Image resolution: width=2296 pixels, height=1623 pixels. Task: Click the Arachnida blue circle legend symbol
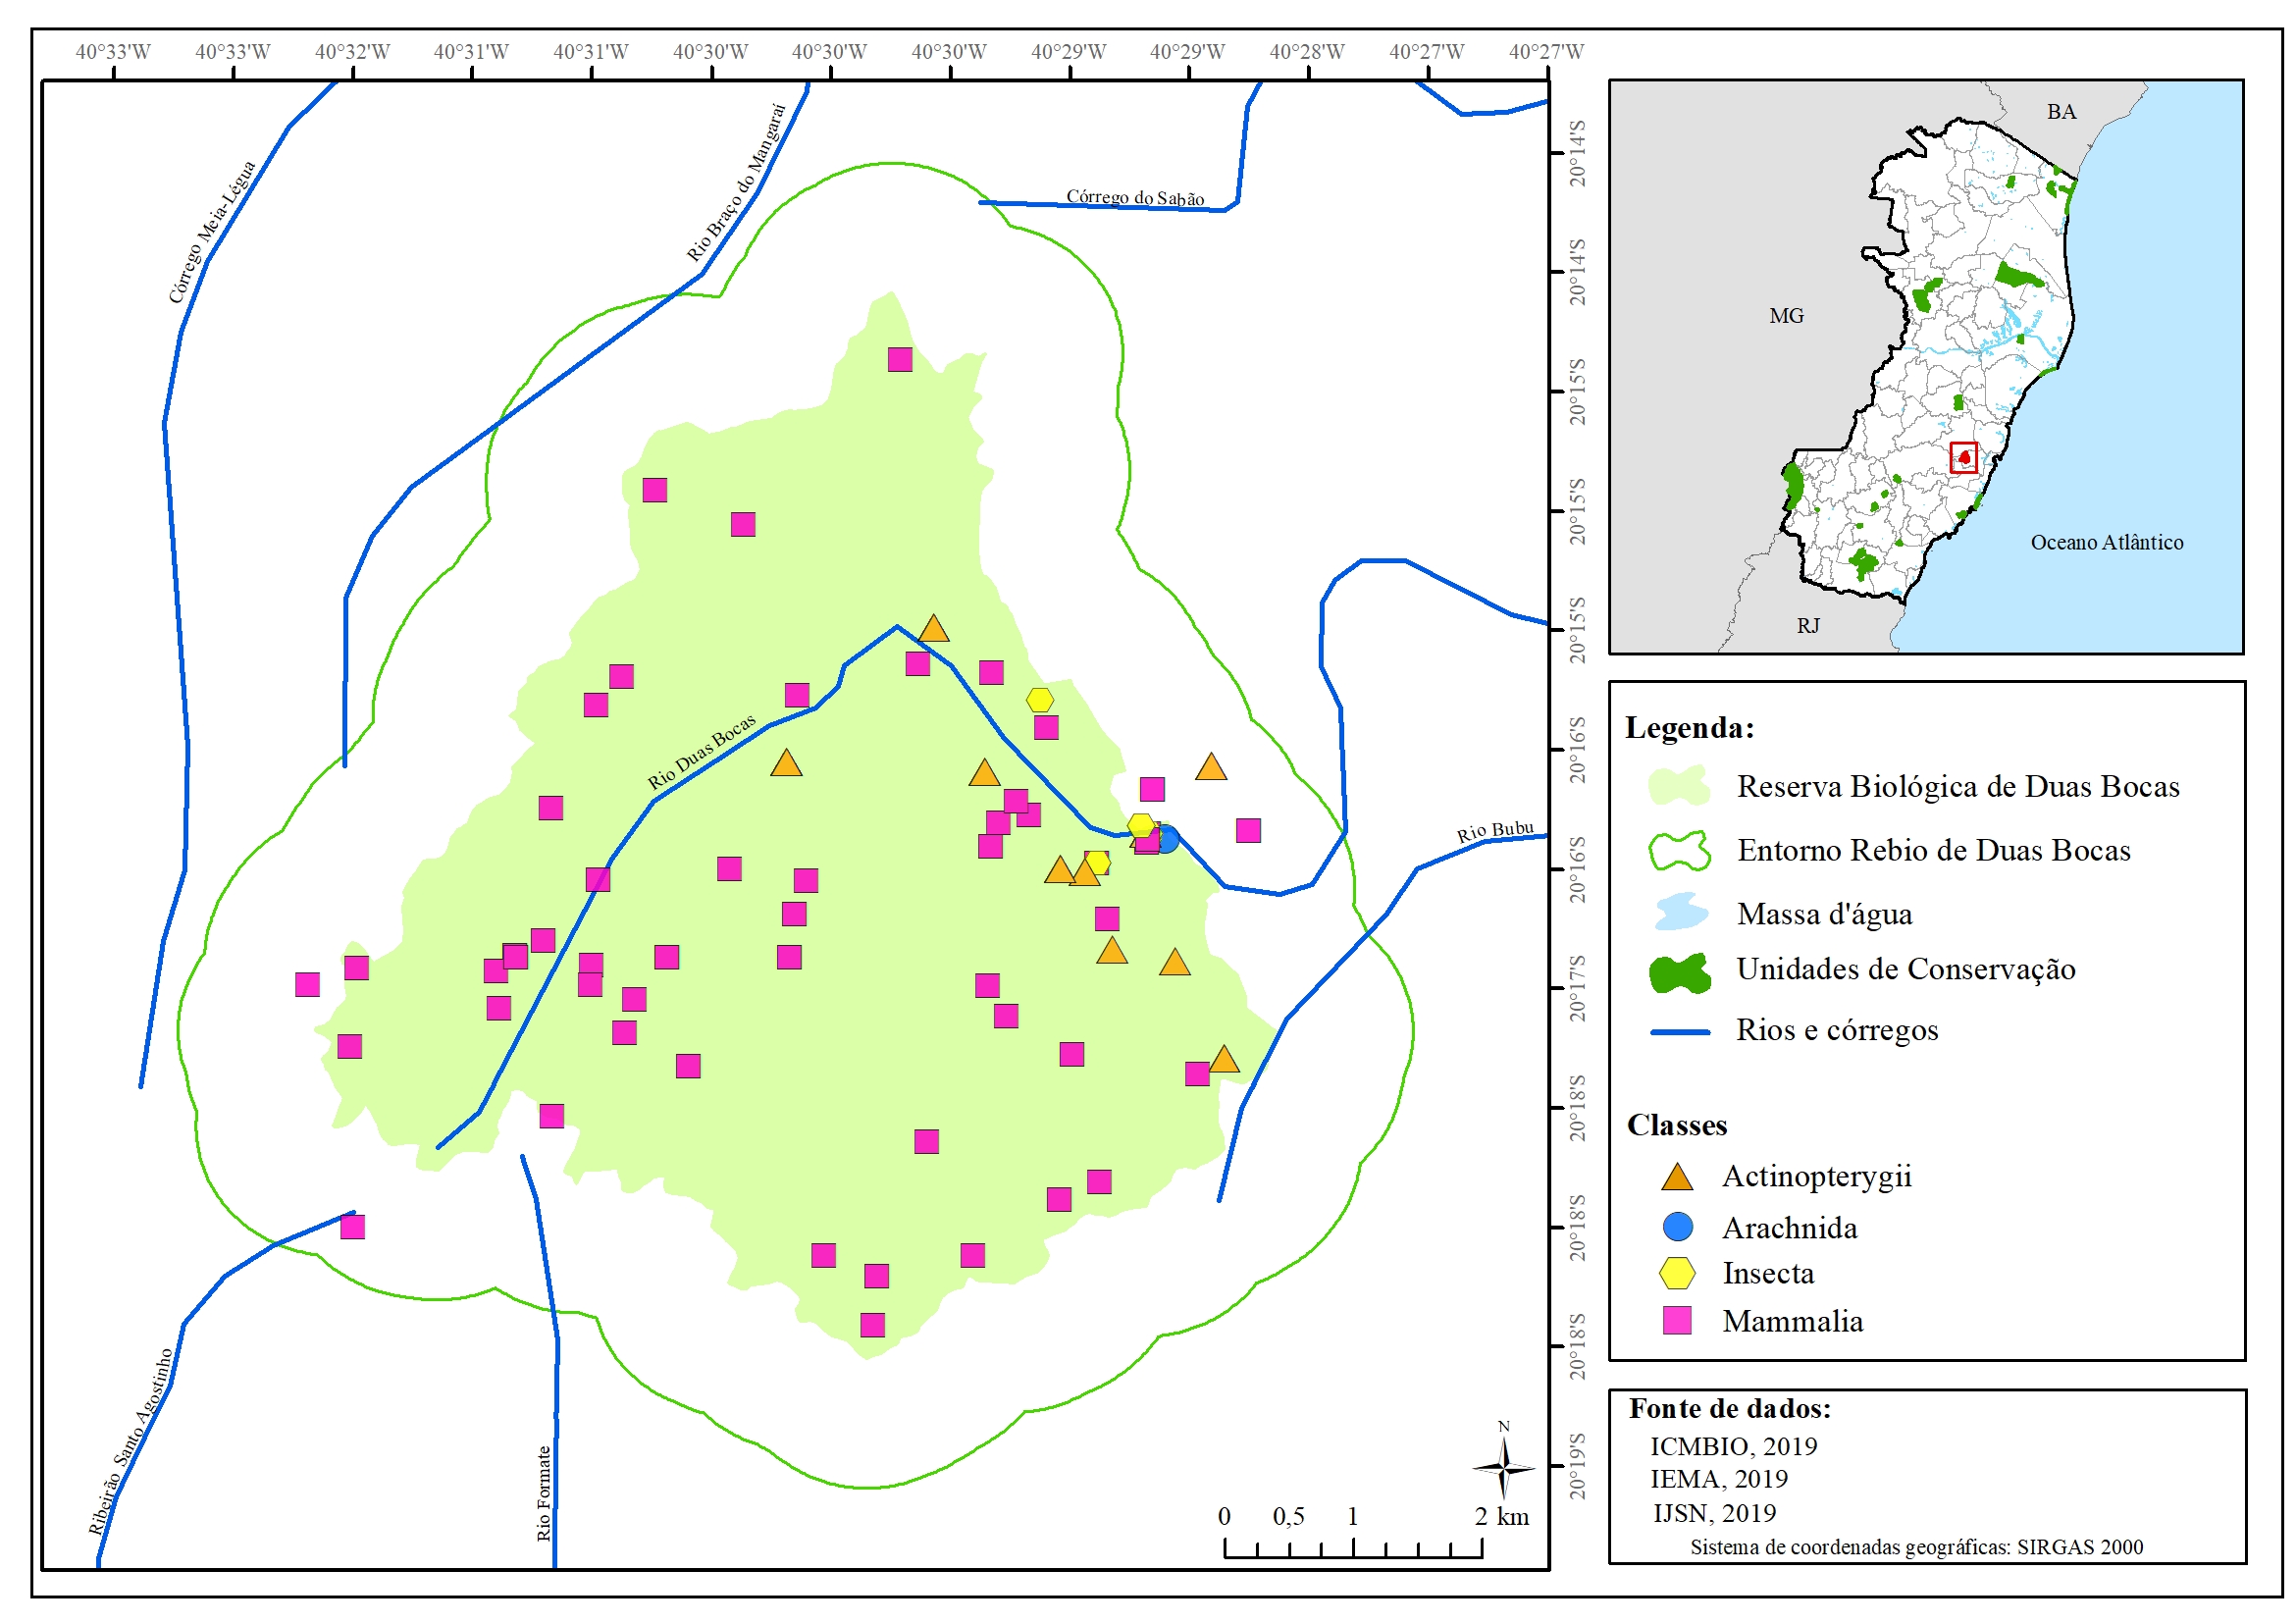1677,1227
